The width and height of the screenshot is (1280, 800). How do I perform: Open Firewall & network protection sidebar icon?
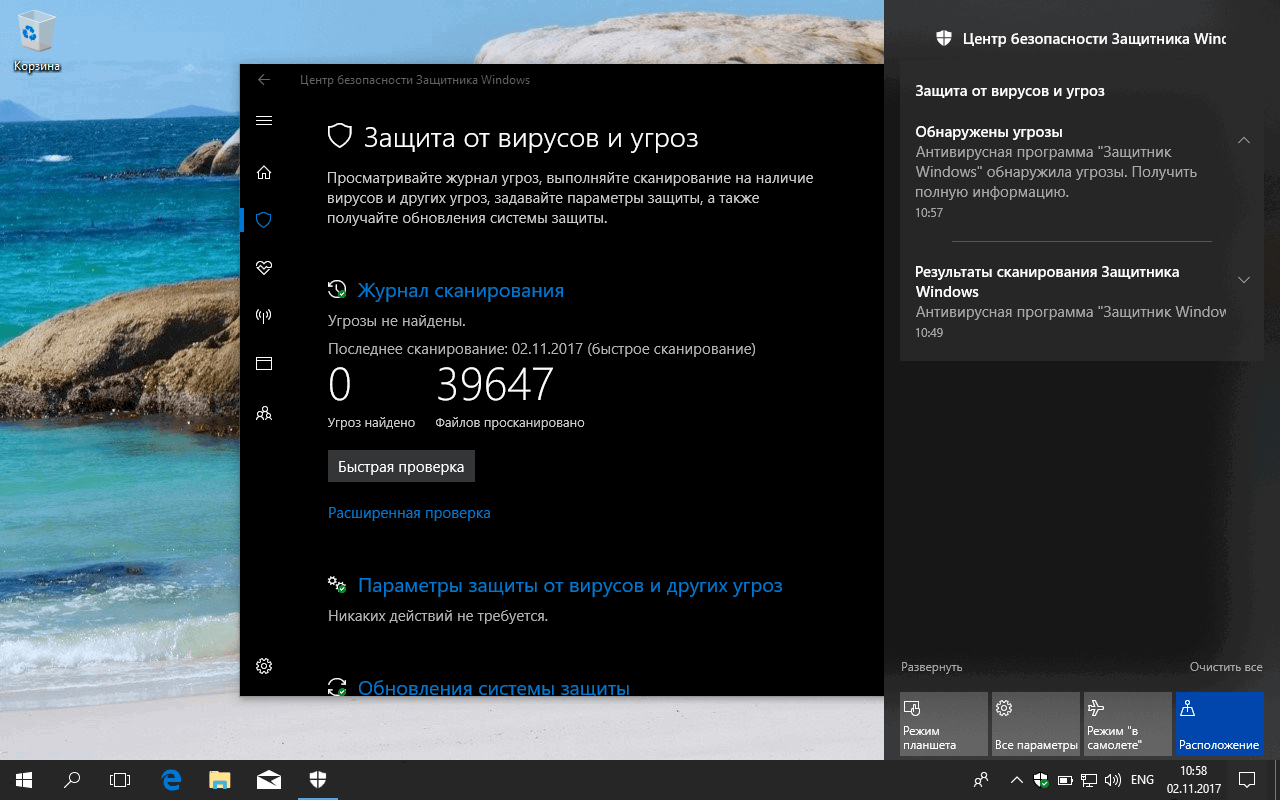(263, 315)
